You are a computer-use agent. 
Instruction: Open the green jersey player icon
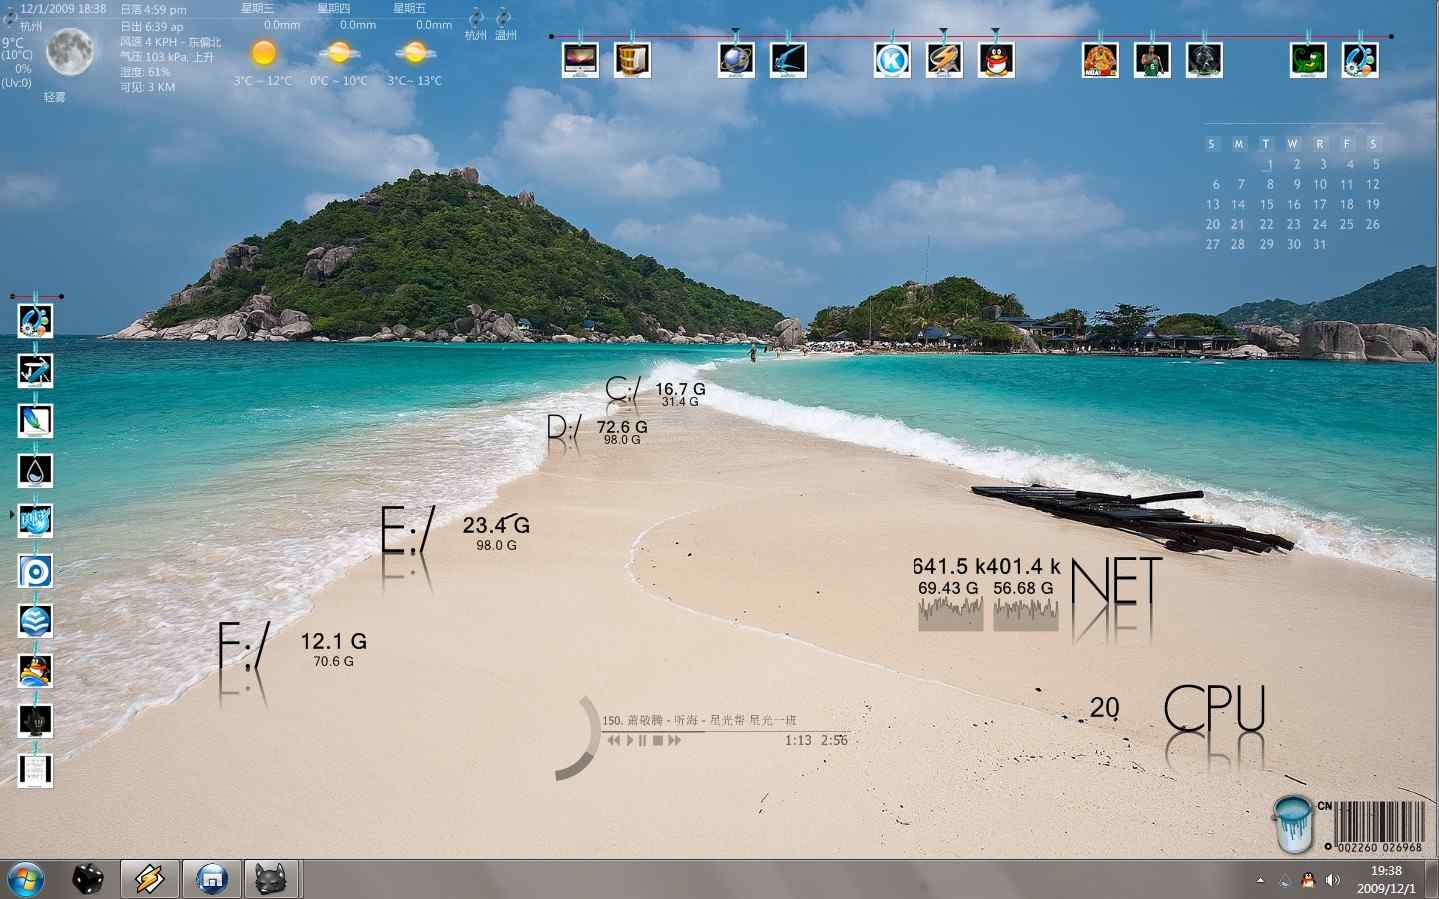click(x=1152, y=60)
